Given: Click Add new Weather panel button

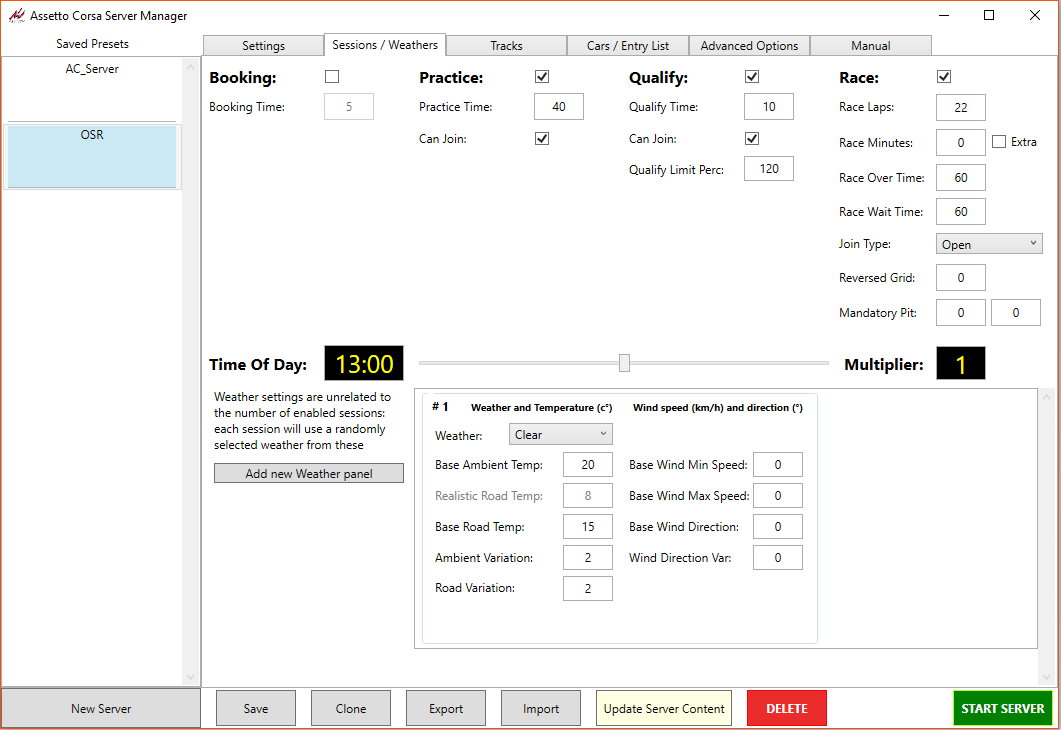Looking at the screenshot, I should coord(309,473).
